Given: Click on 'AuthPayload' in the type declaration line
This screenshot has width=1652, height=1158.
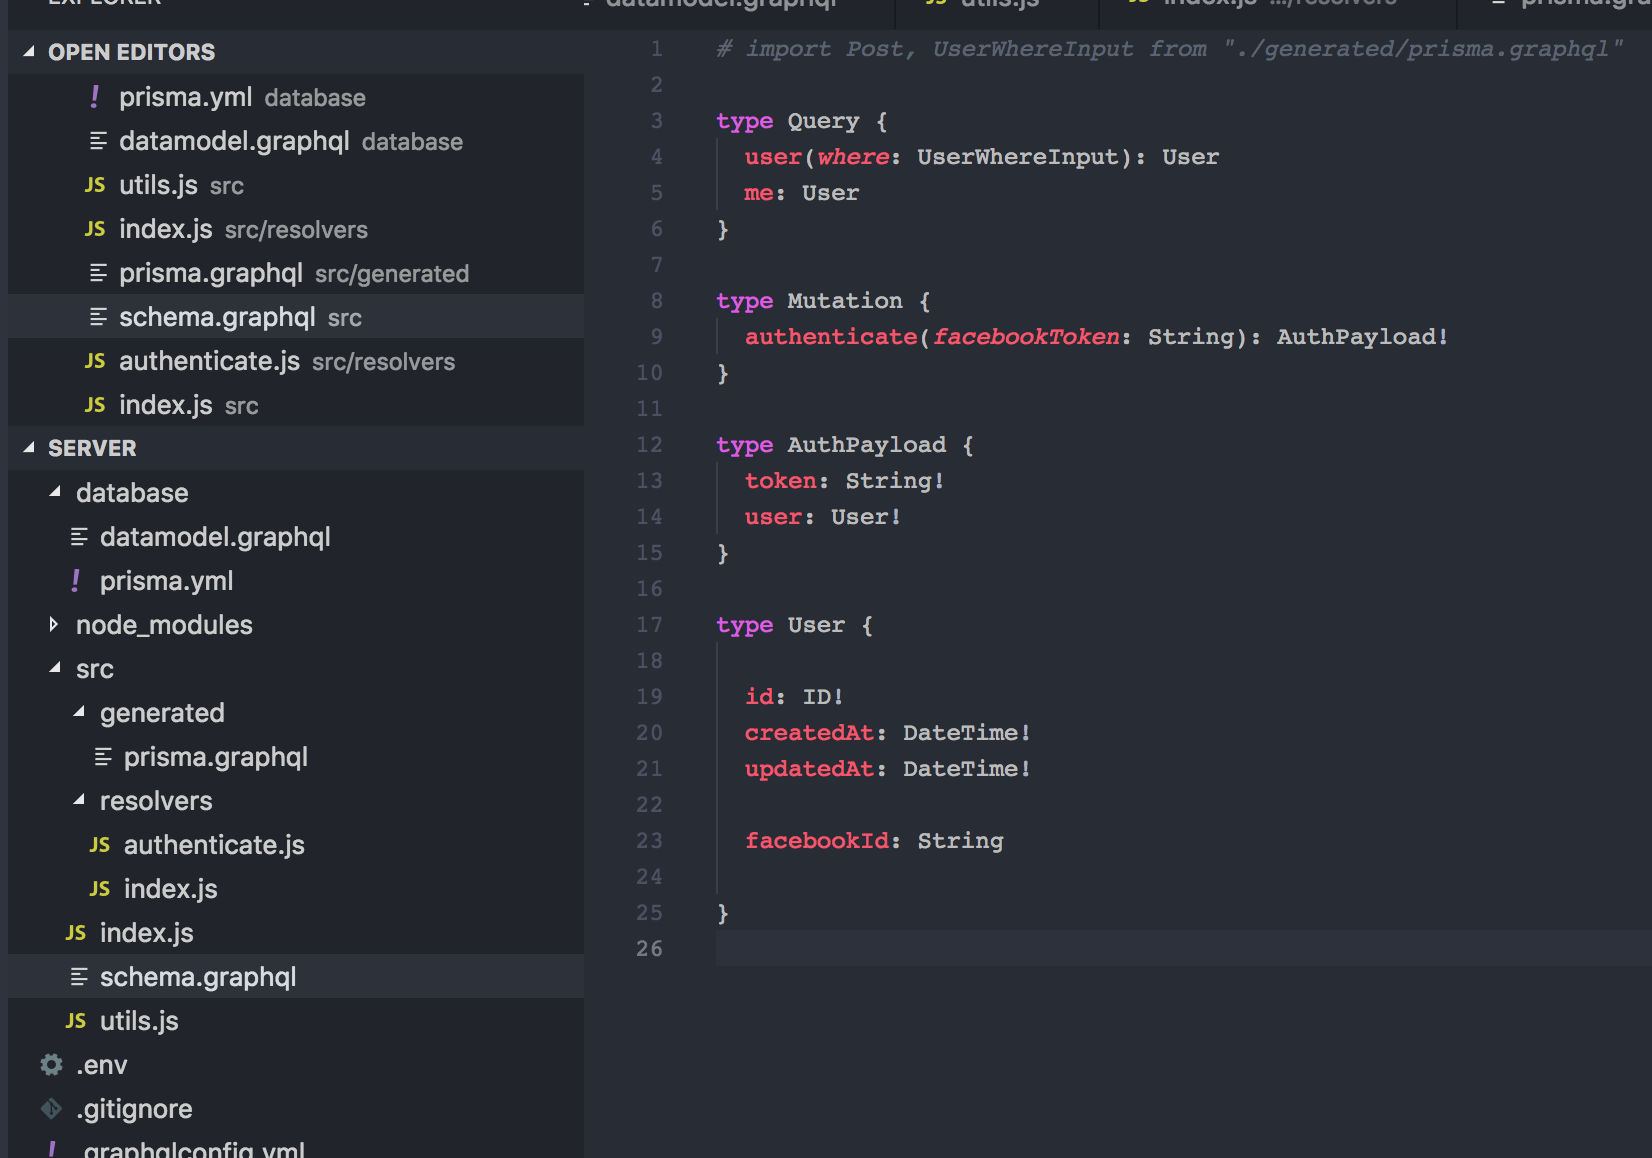Looking at the screenshot, I should point(866,445).
